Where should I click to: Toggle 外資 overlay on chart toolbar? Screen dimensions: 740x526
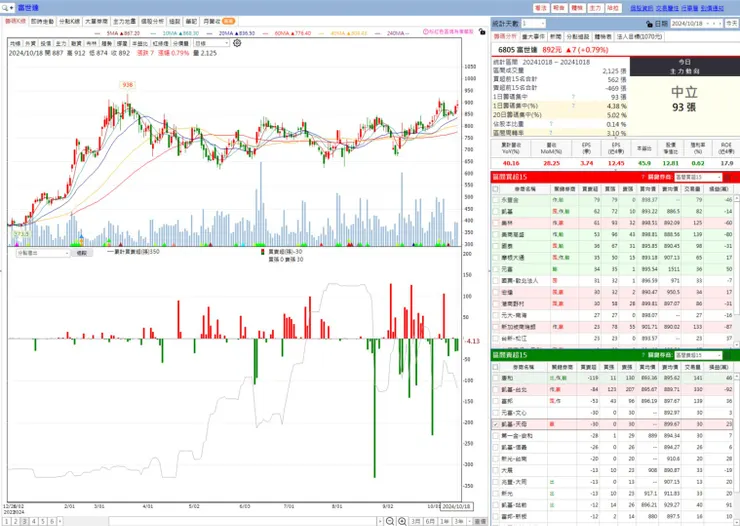click(31, 43)
